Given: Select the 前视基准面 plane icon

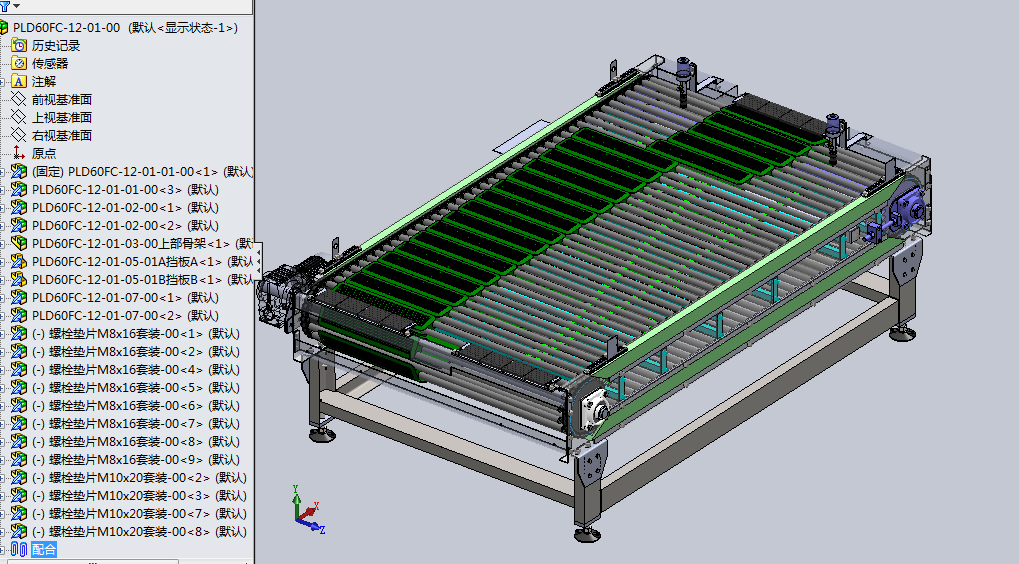Looking at the screenshot, I should pyautogui.click(x=19, y=99).
